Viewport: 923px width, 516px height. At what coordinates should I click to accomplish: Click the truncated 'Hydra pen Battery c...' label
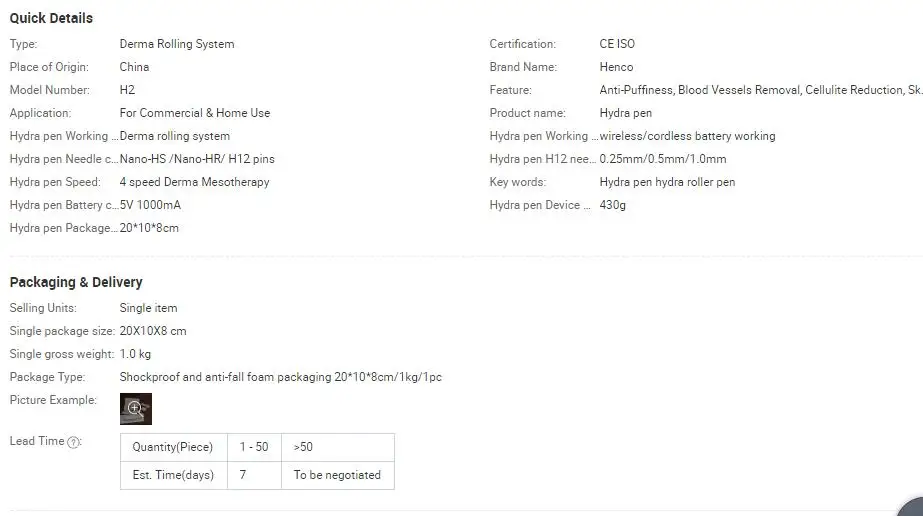pyautogui.click(x=64, y=205)
